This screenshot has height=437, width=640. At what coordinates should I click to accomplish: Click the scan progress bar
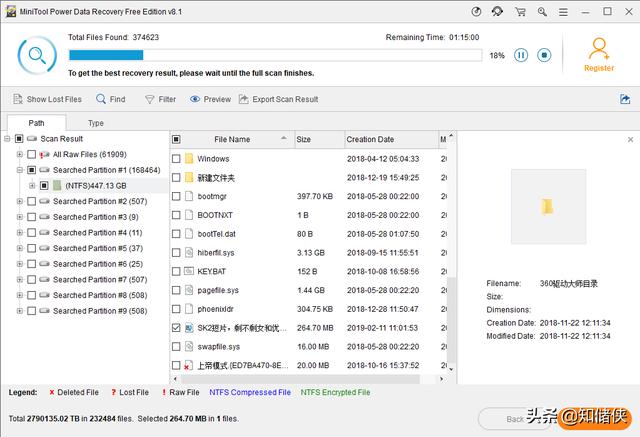click(275, 55)
